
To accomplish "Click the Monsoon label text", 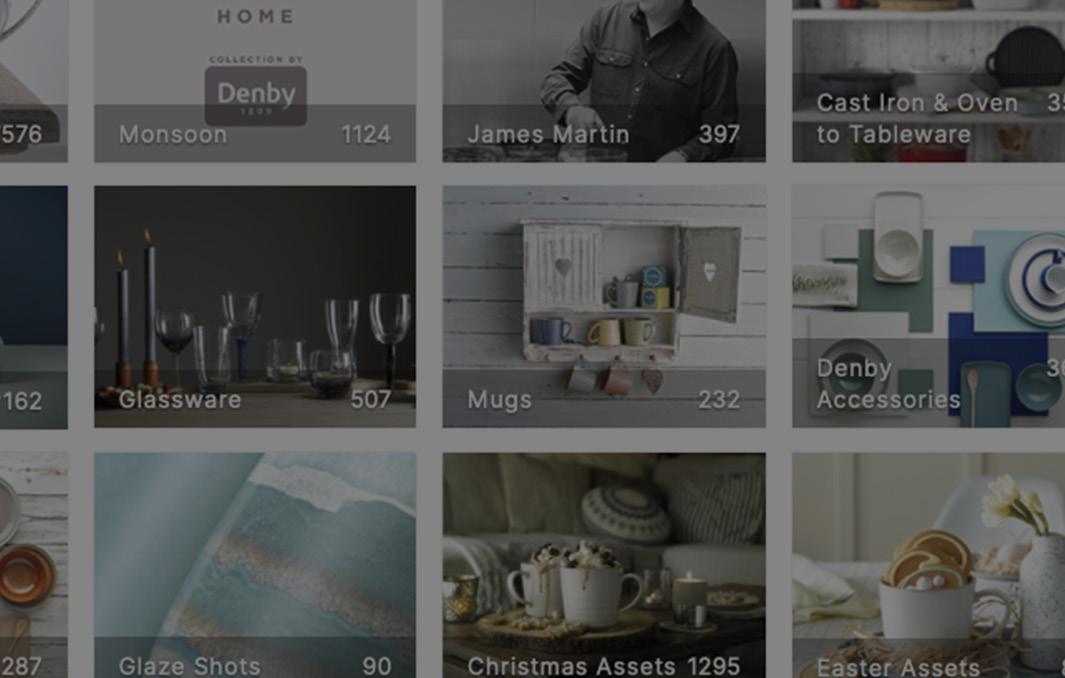I will click(173, 135).
